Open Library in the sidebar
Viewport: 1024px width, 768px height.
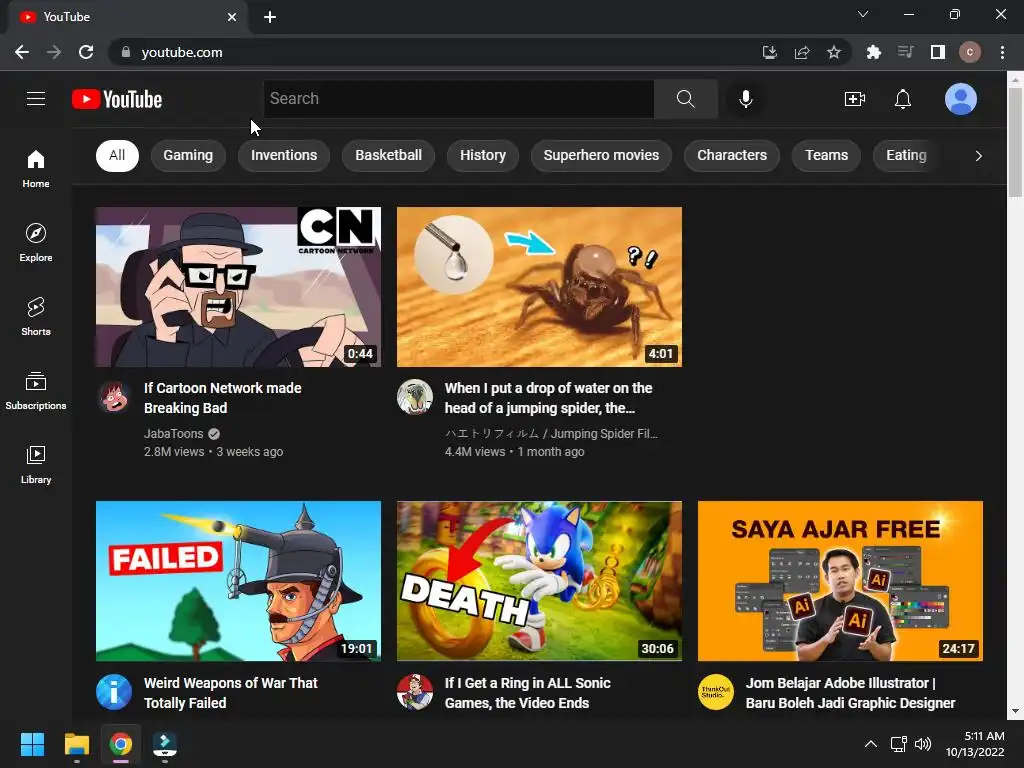[36, 464]
